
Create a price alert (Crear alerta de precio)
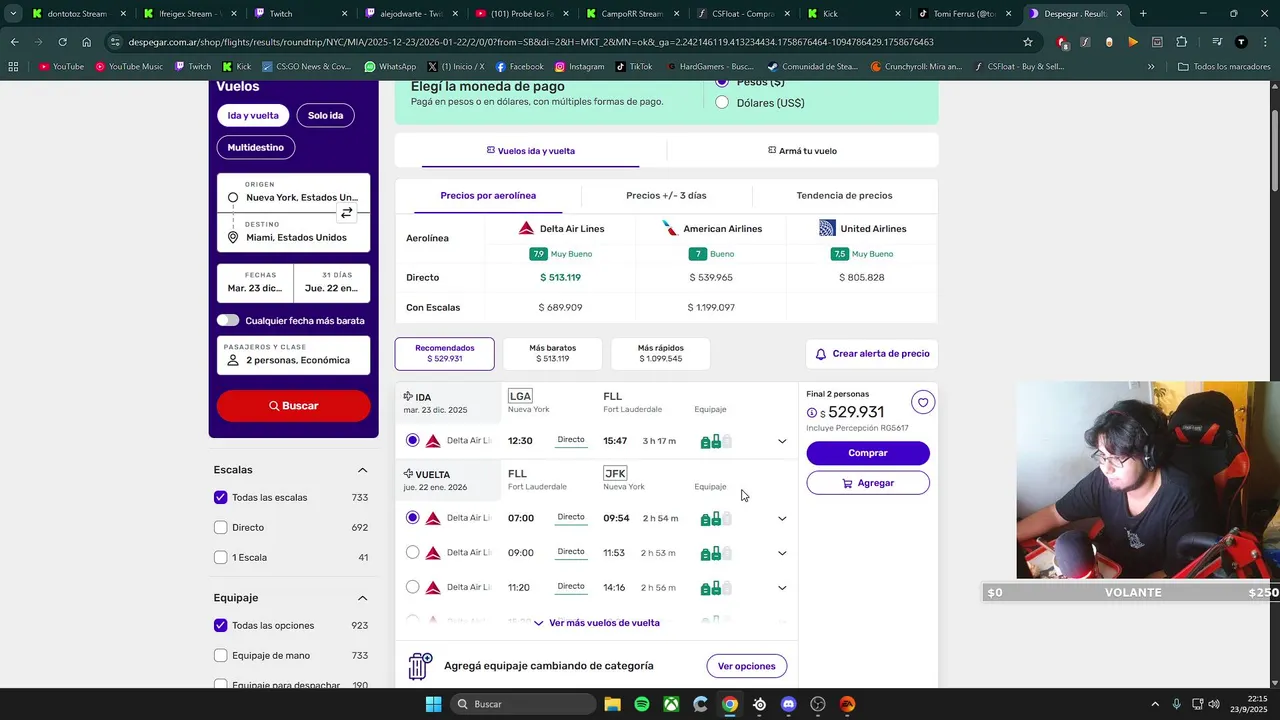coord(872,354)
